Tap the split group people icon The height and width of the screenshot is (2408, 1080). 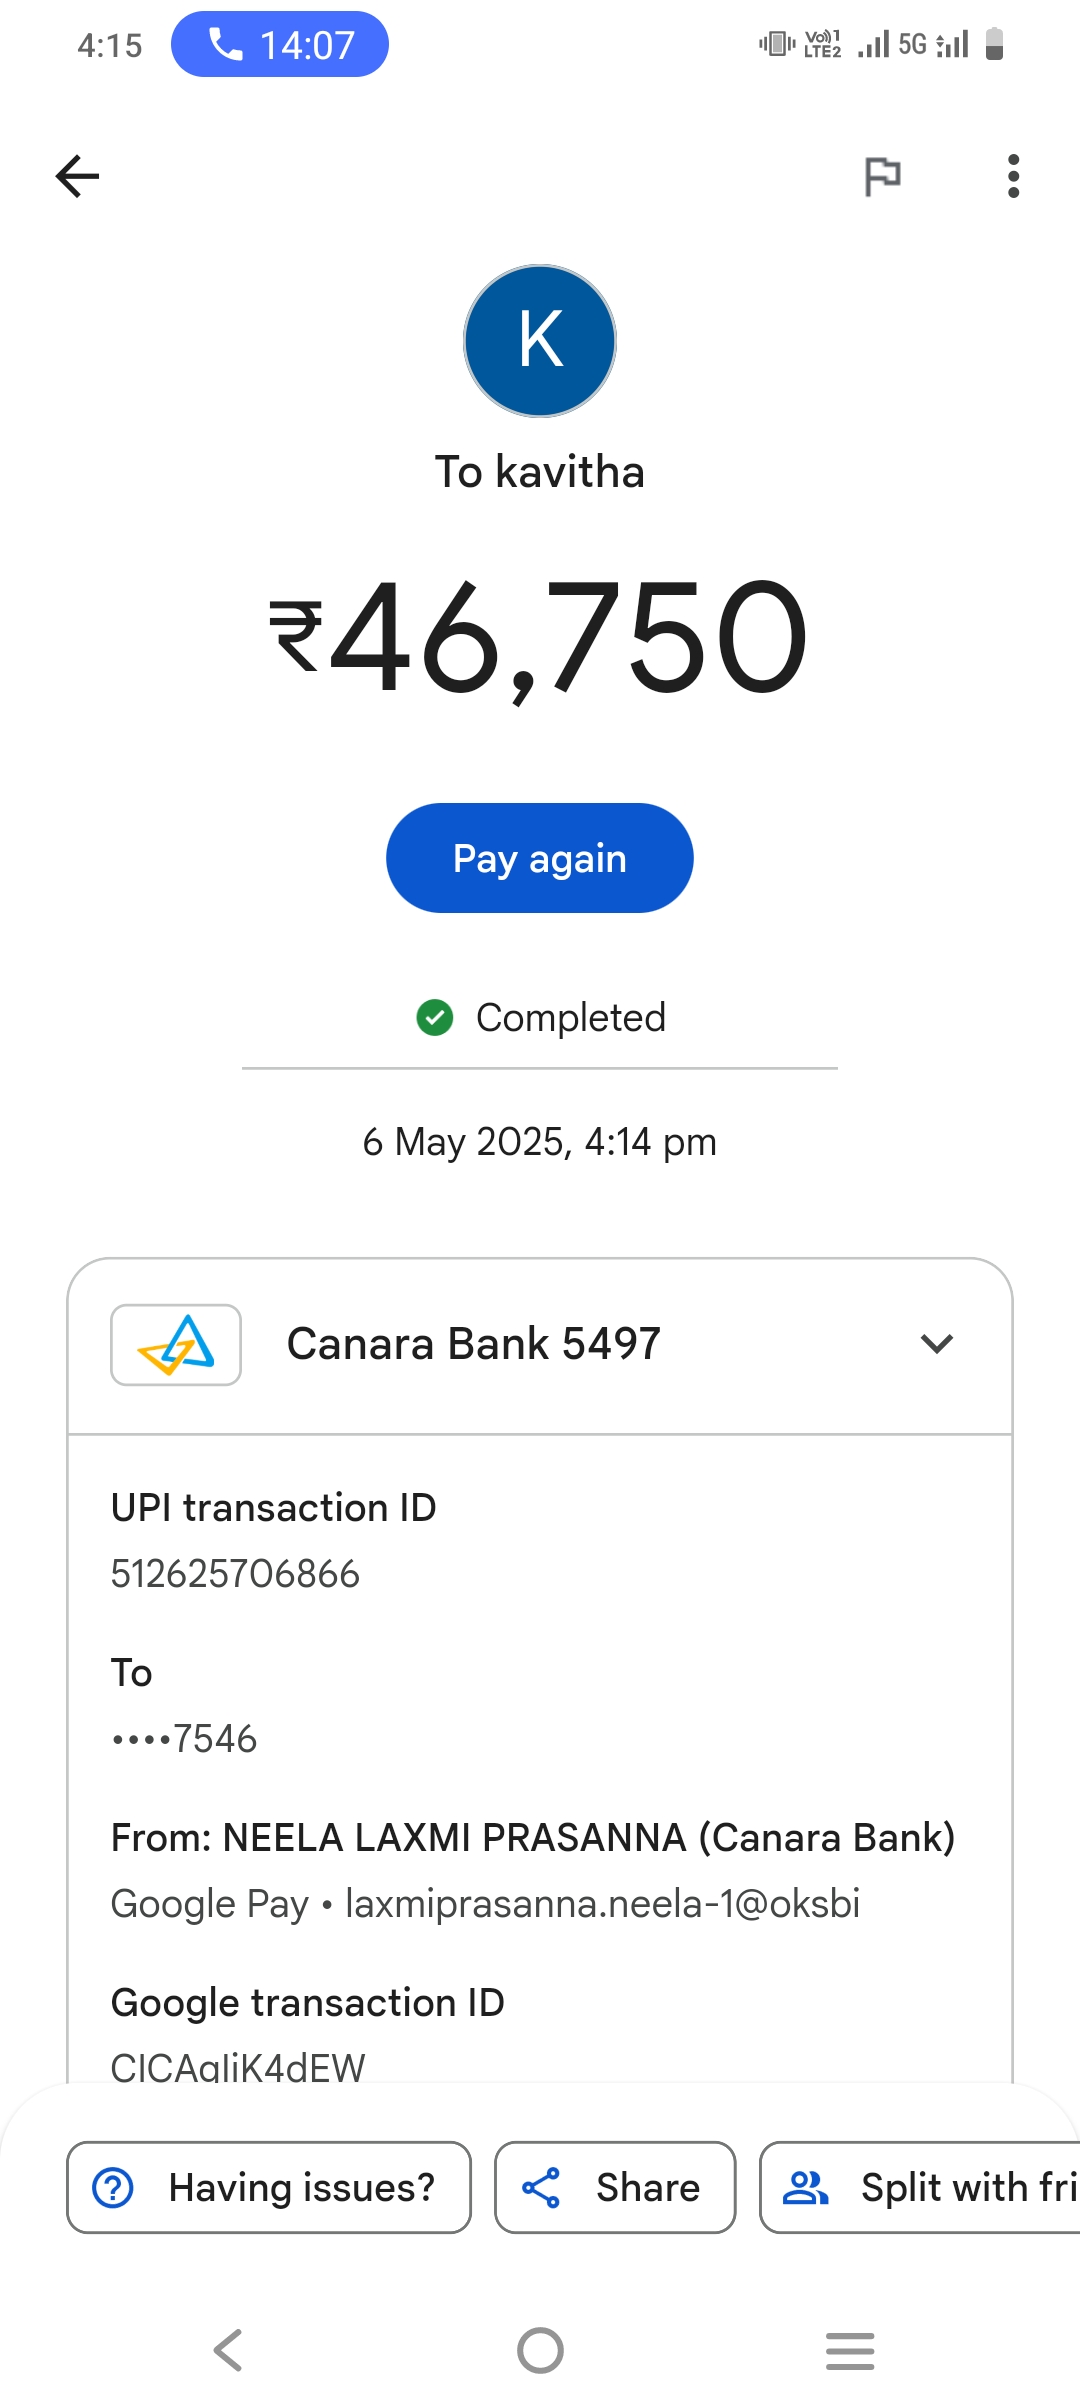pos(805,2187)
